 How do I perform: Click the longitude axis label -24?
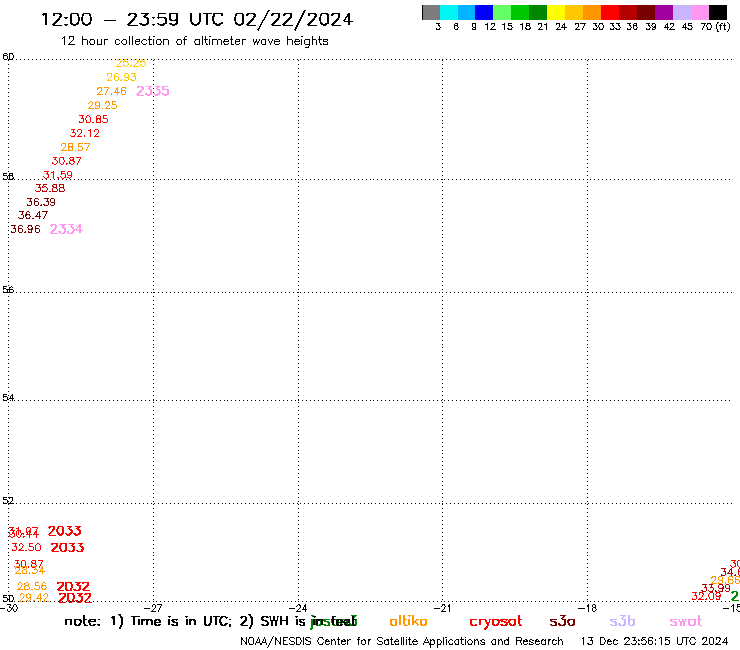coord(298,608)
